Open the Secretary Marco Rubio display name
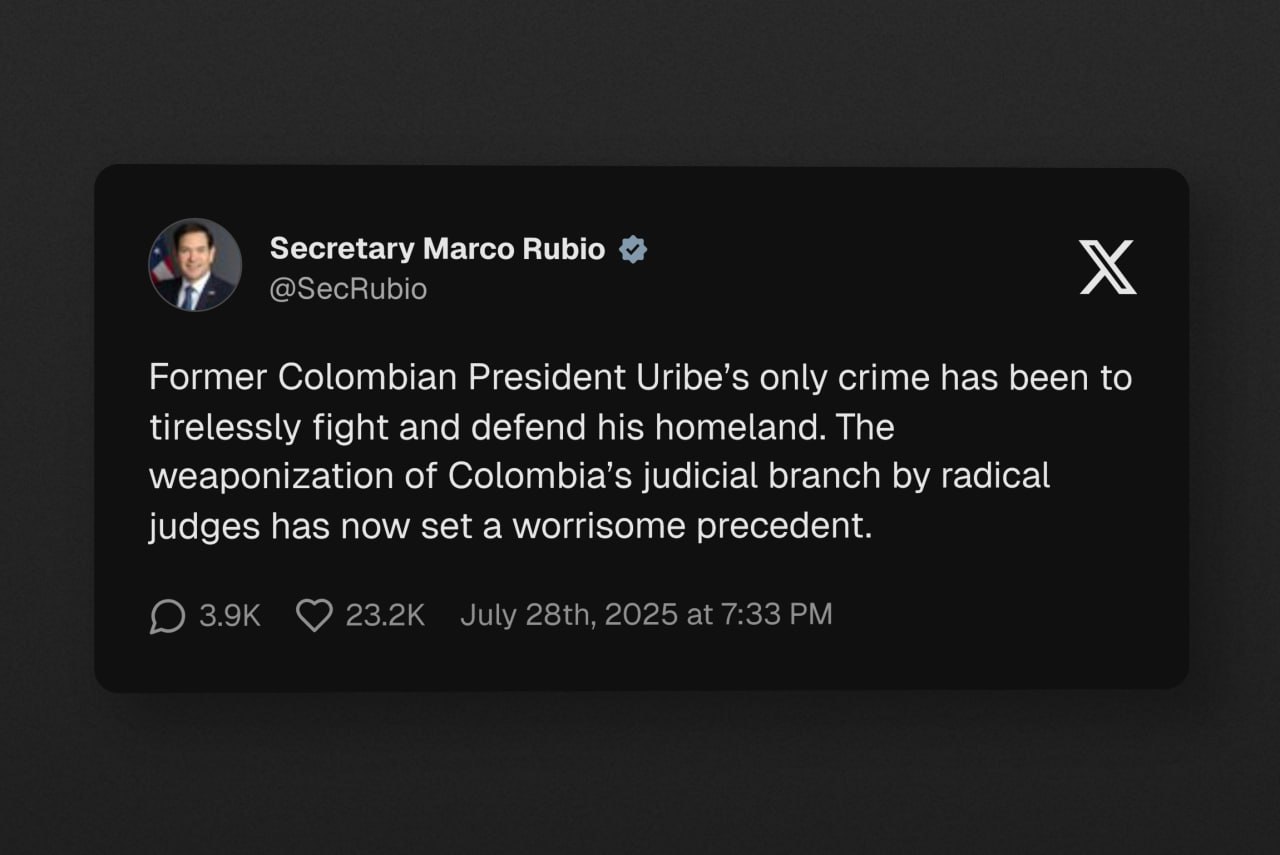 click(x=437, y=249)
